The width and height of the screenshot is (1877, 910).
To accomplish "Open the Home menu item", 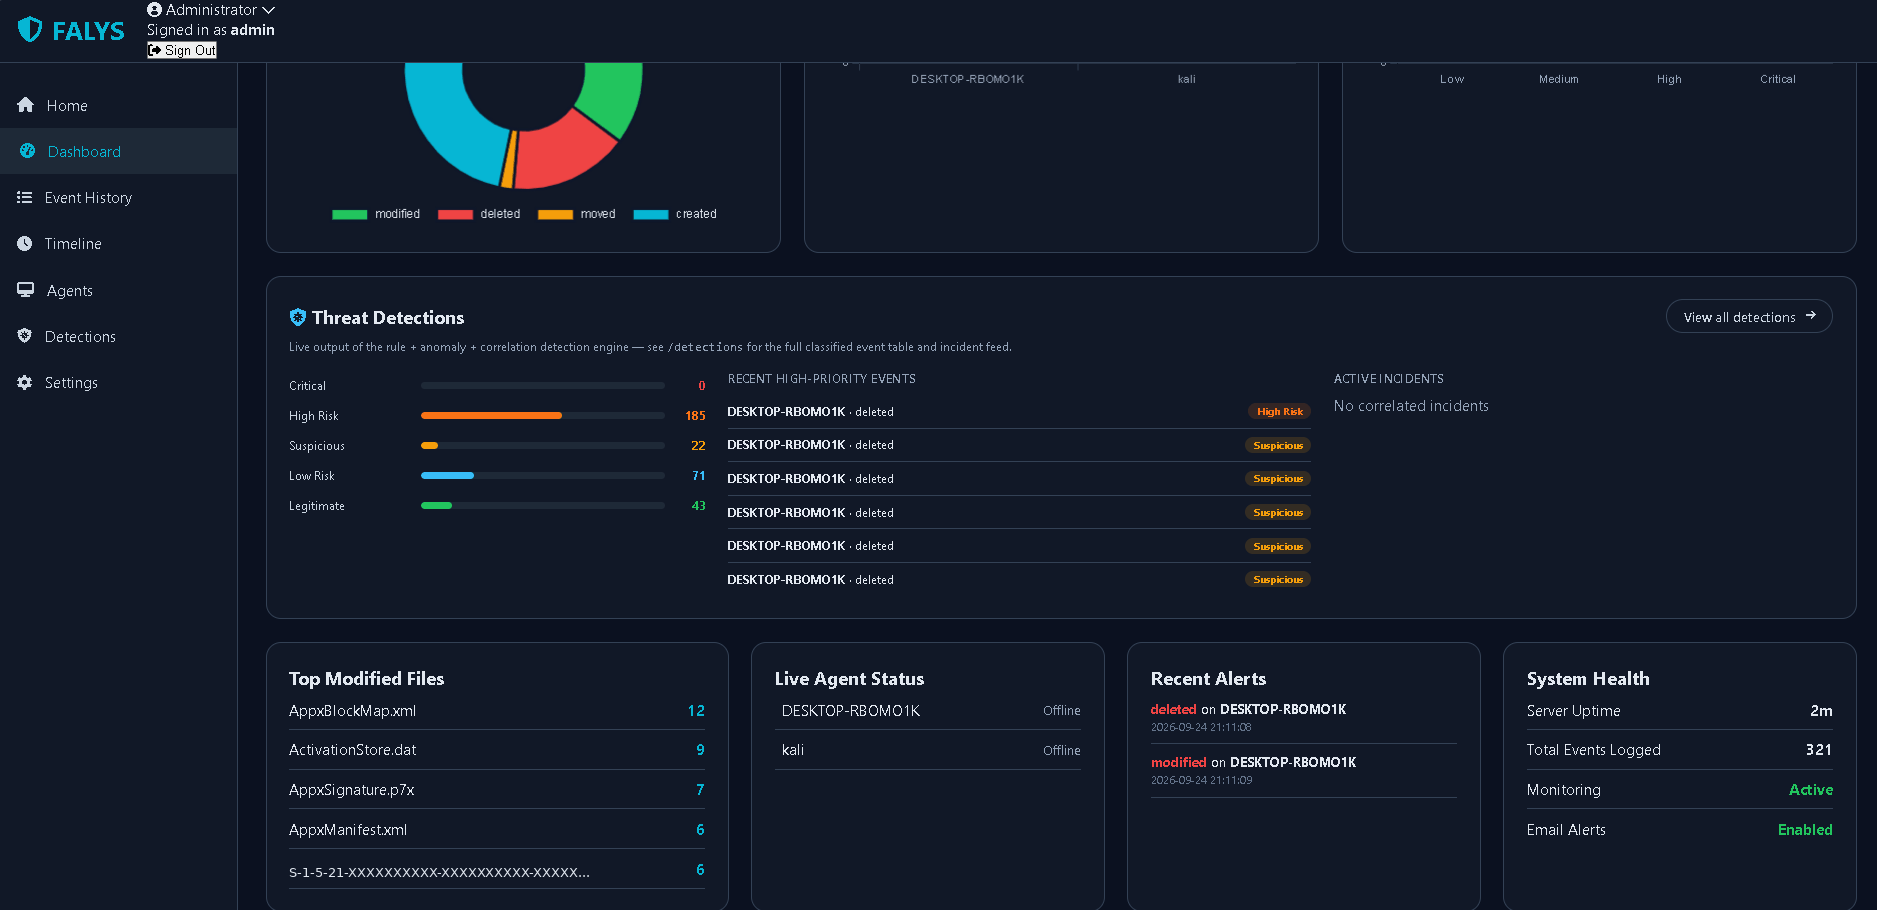I will [x=118, y=105].
